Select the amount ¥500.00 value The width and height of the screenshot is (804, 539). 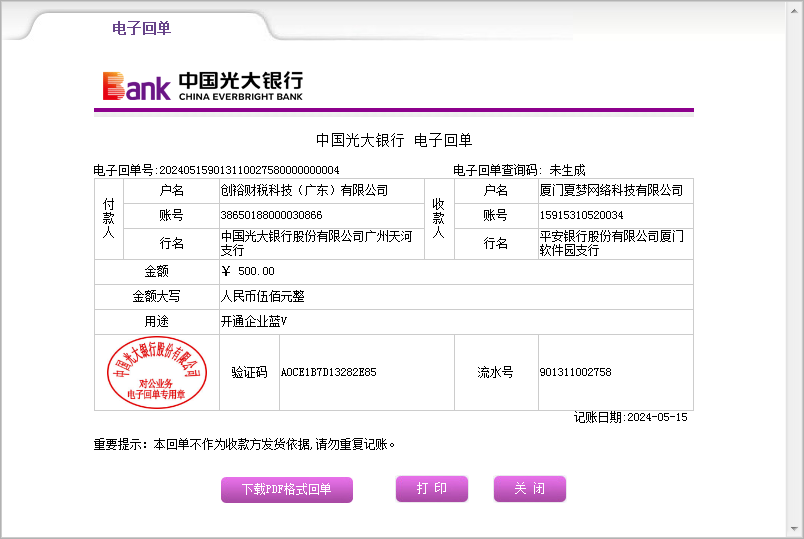(x=248, y=271)
